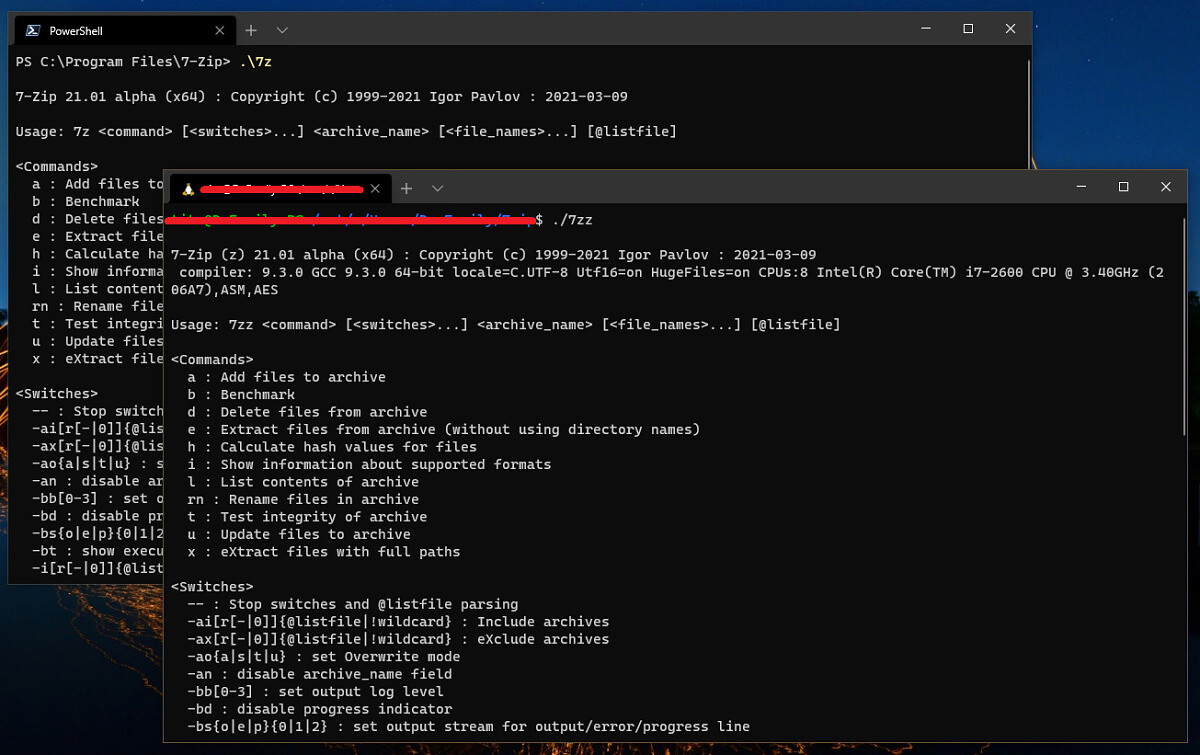1200x755 pixels.
Task: Close the front terminal window
Action: click(x=1166, y=187)
